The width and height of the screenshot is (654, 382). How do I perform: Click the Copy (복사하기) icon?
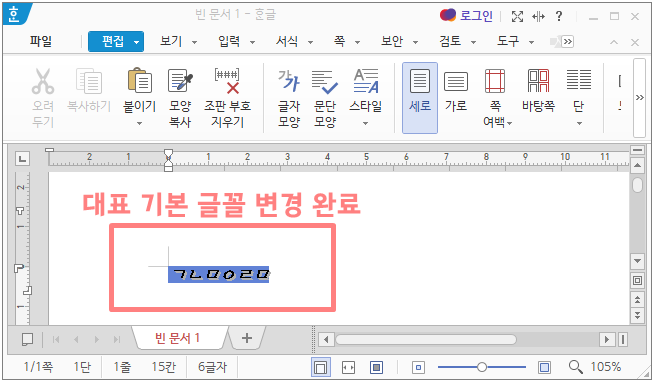[88, 81]
